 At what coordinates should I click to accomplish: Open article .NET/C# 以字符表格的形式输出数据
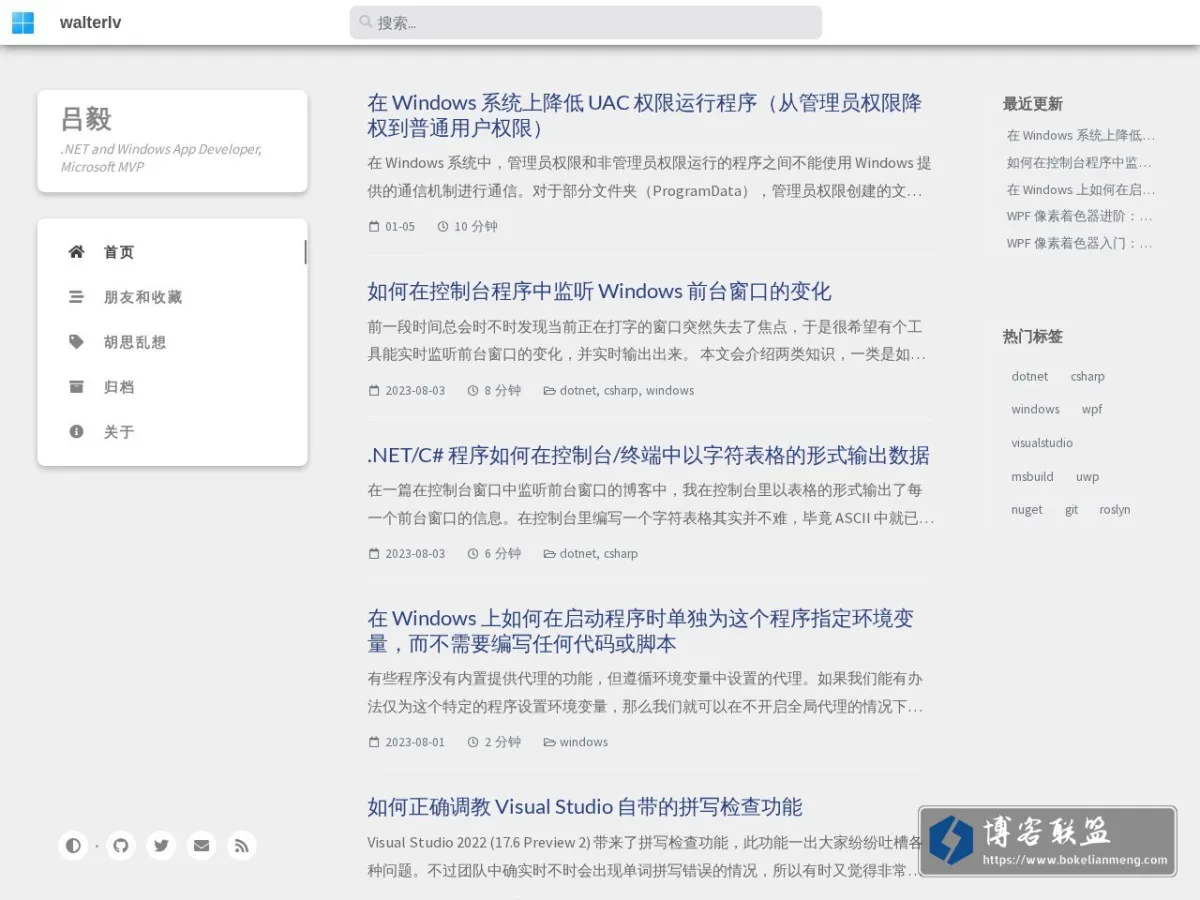tap(648, 456)
